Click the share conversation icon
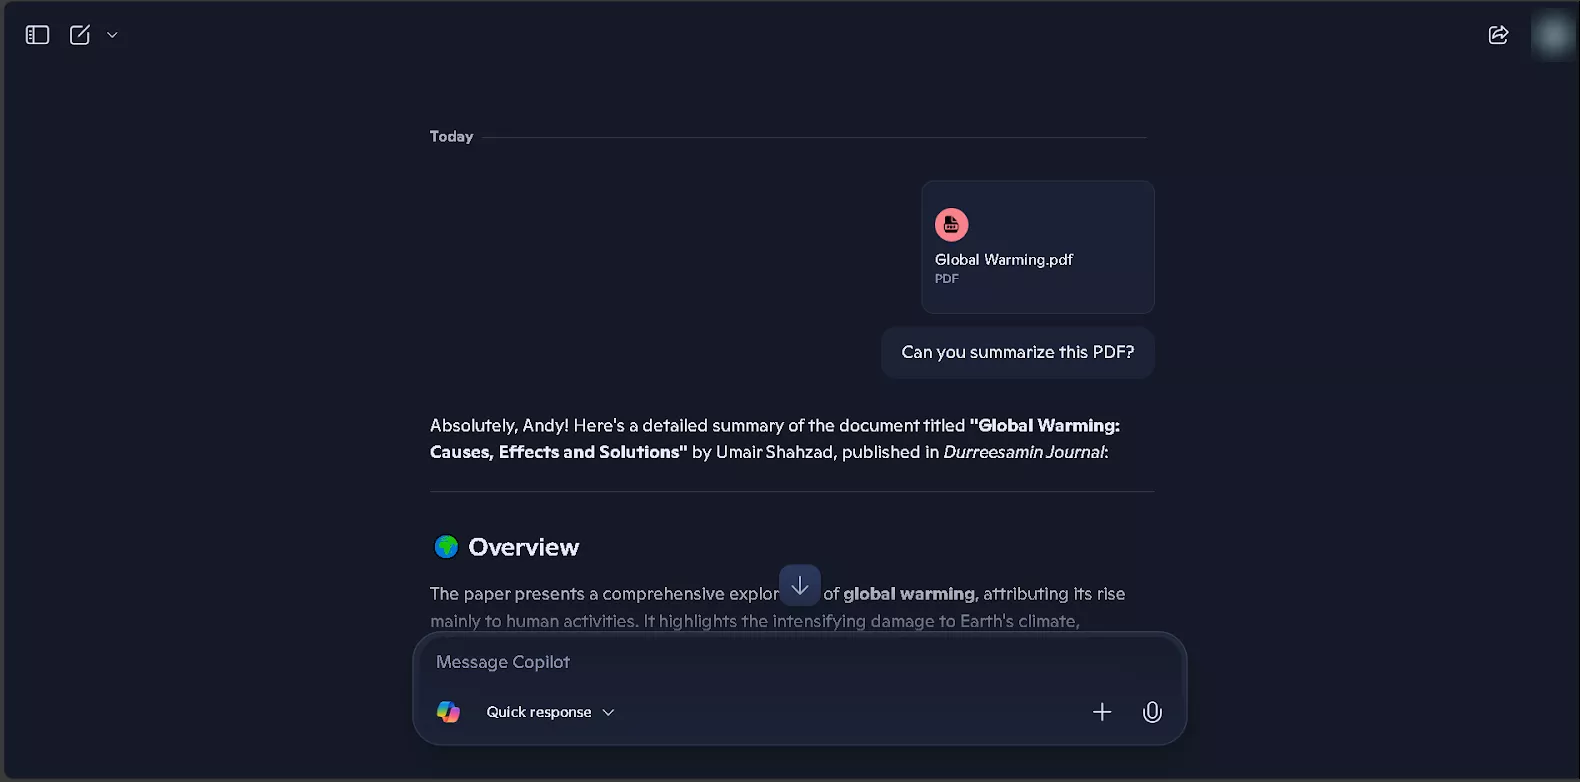Viewport: 1580px width, 782px height. click(1498, 35)
